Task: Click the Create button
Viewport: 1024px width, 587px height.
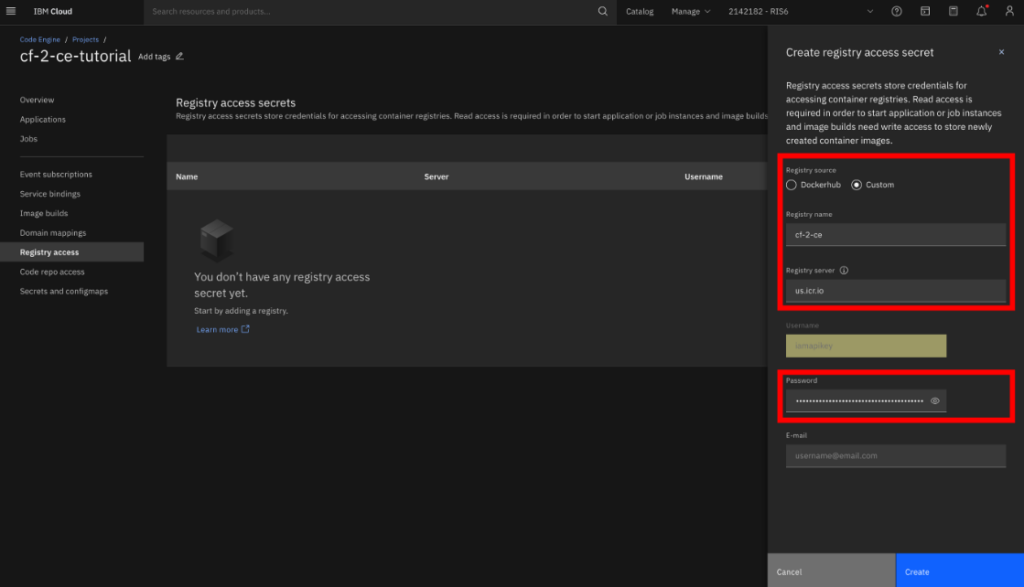Action: (960, 571)
